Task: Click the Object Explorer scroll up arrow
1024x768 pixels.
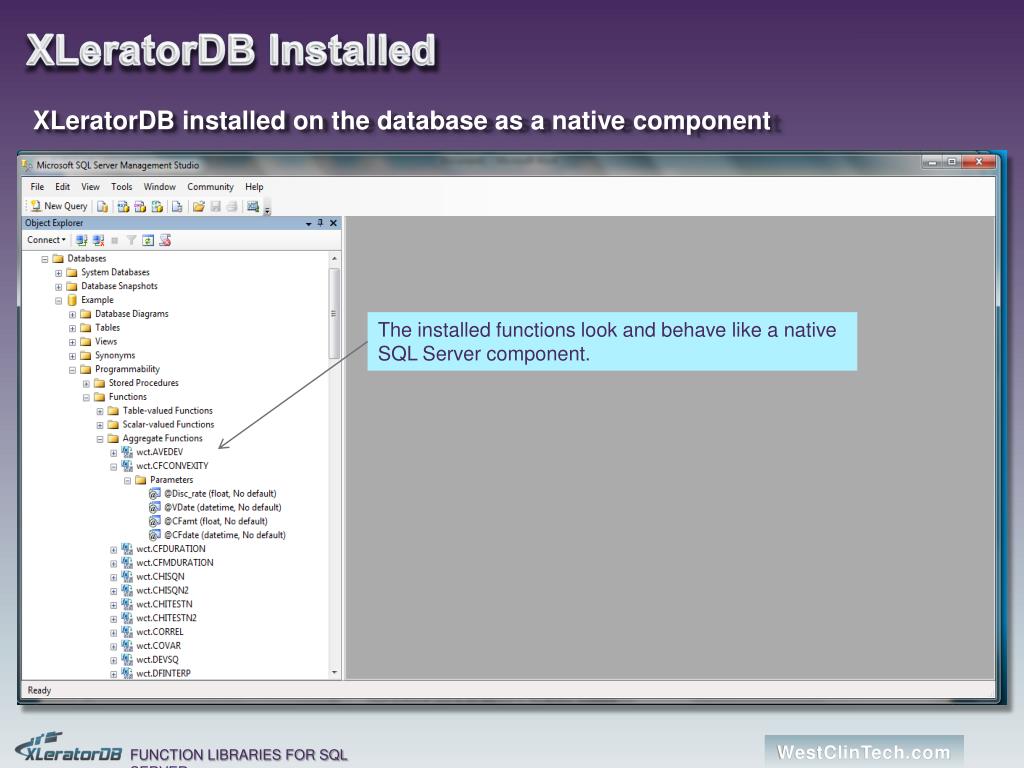Action: pos(334,259)
